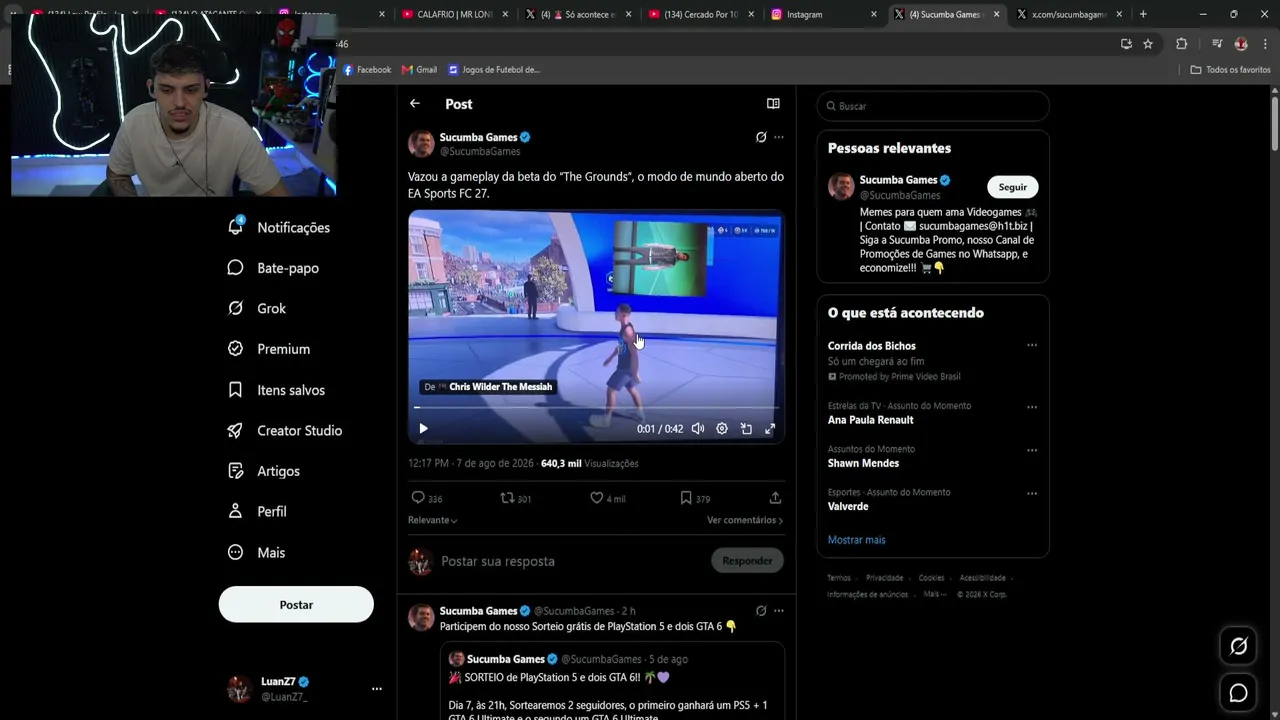Screen dimensions: 1280x720
Task: Switch to the x.com/sucumbagame browser tab
Action: (x=1070, y=14)
